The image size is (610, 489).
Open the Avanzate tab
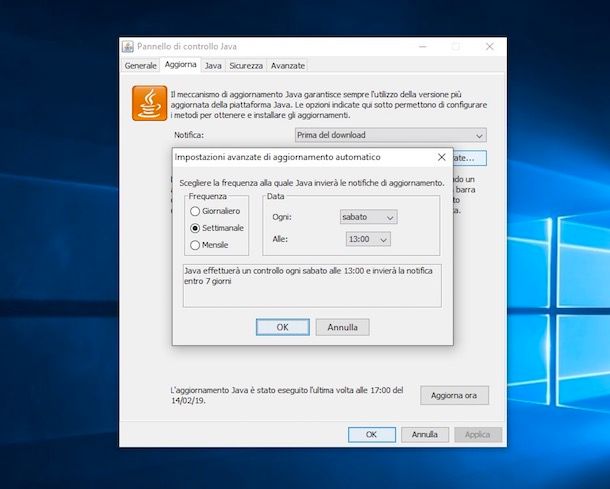pyautogui.click(x=288, y=66)
